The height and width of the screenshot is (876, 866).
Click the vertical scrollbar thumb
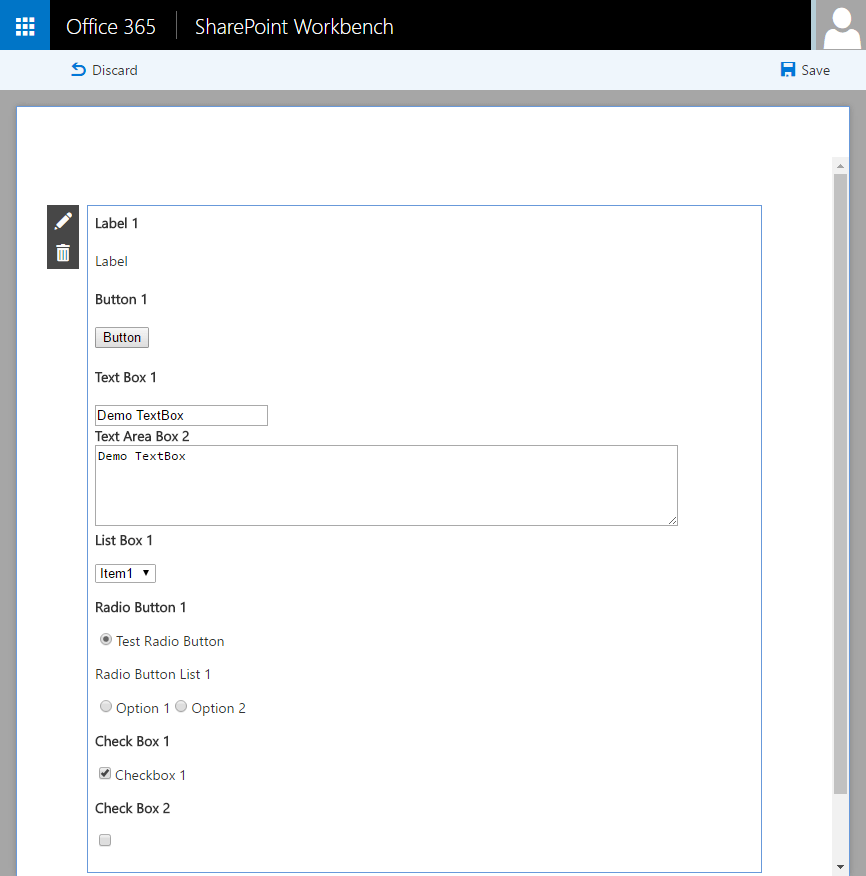tap(840, 484)
